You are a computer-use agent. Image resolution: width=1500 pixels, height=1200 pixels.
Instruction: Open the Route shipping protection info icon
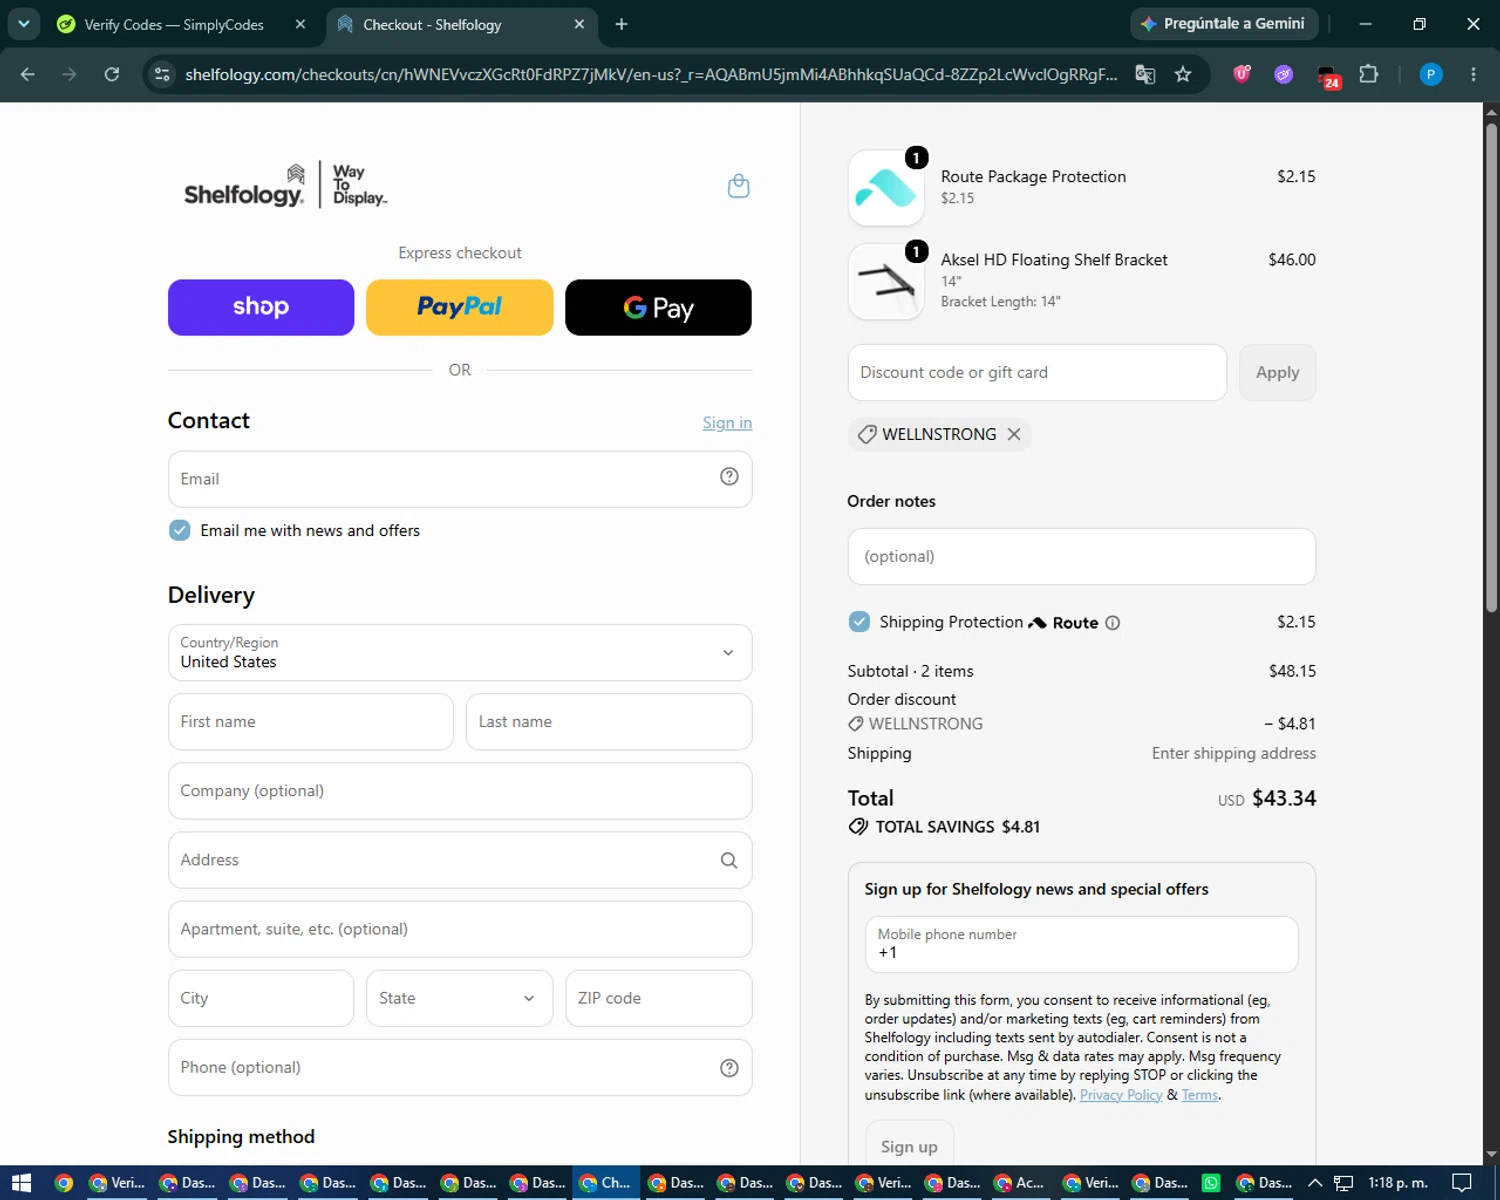click(1112, 623)
